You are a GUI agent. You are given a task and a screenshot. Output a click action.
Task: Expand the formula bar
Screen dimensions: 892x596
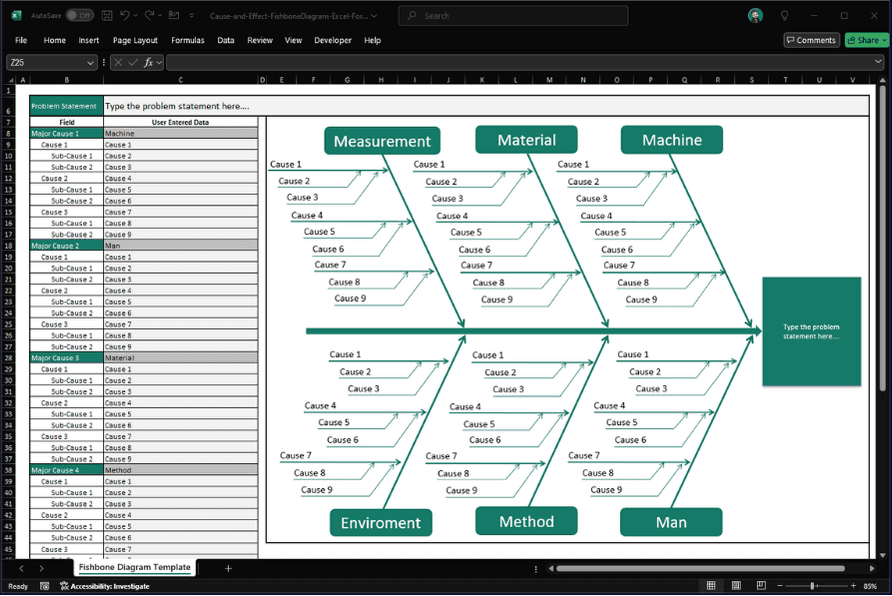[877, 62]
